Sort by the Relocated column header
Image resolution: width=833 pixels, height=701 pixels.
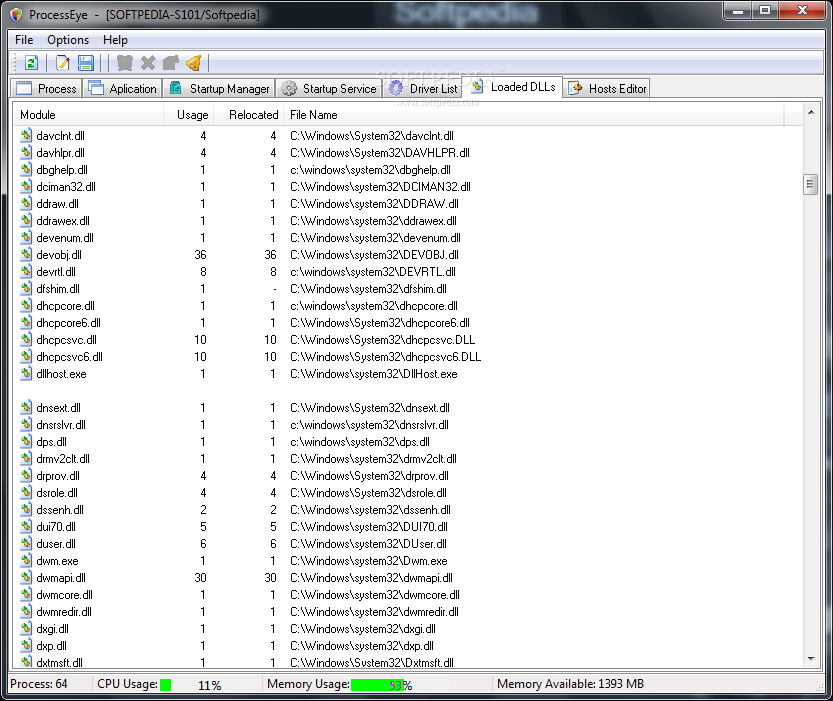249,115
